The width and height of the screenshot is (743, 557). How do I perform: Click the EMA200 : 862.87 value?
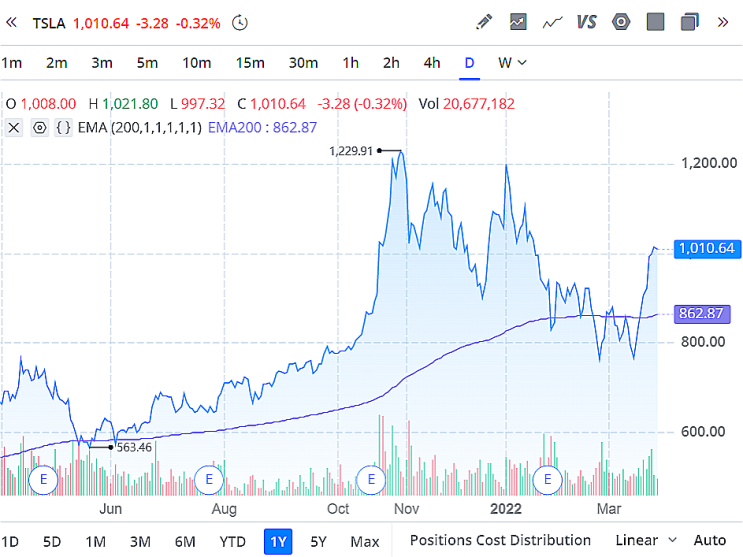coord(262,128)
